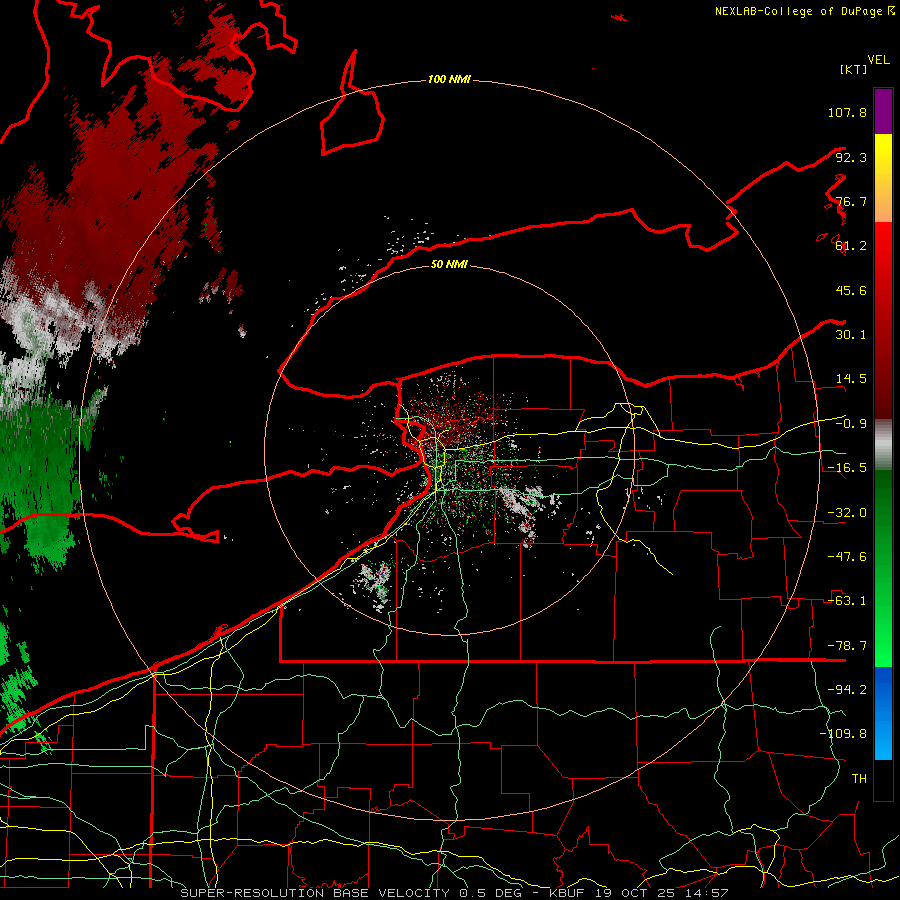Click the 50 NMI range ring label
Viewport: 900px width, 900px height.
coord(449,264)
